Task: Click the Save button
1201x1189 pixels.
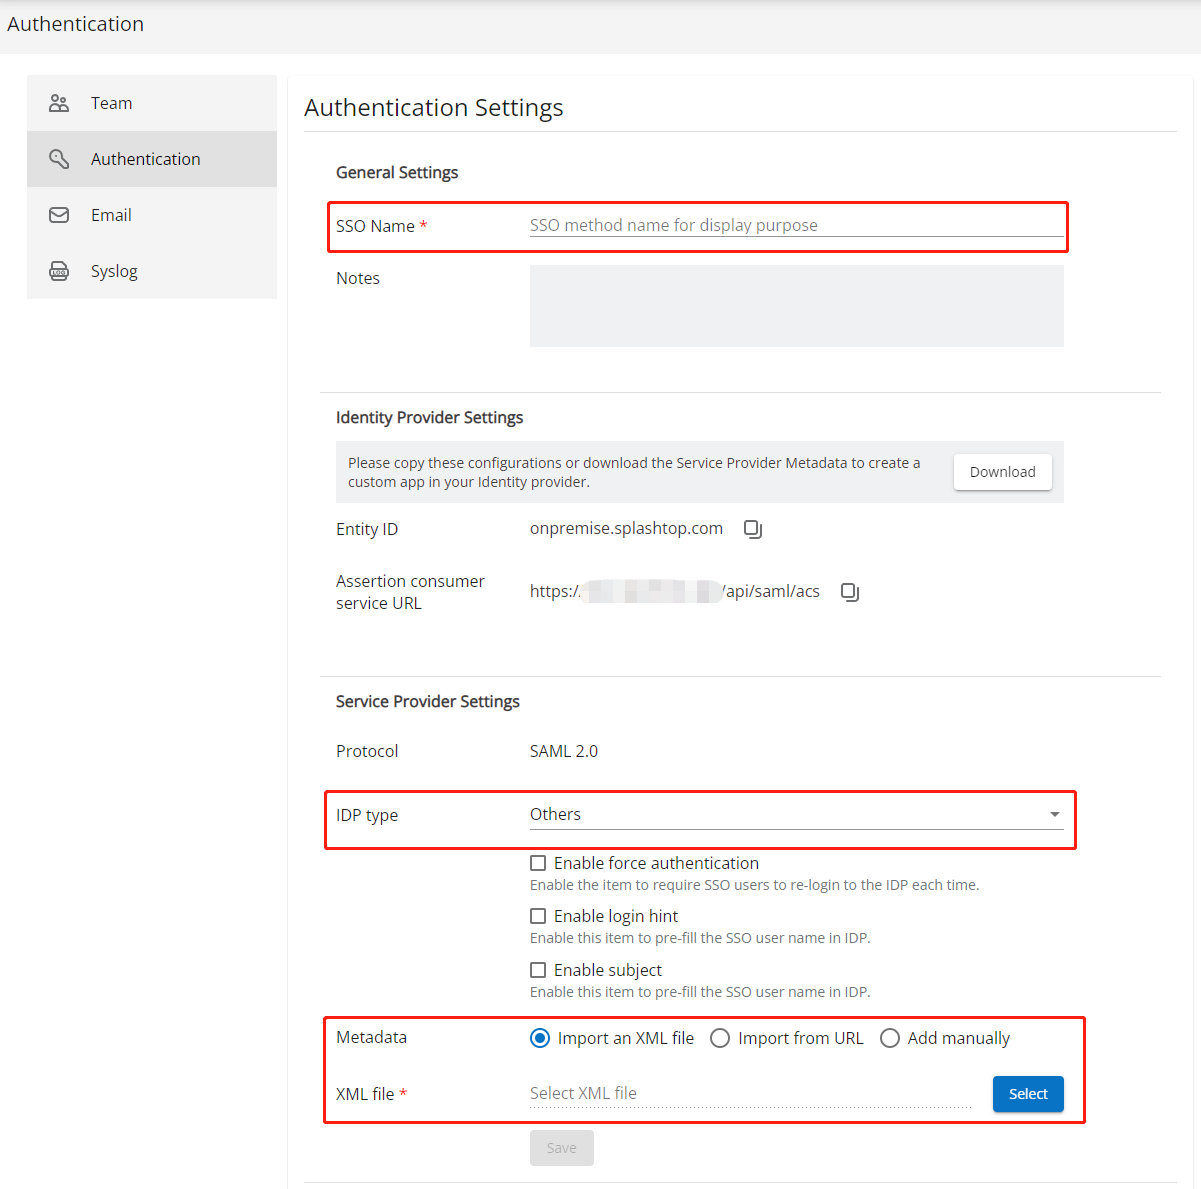Action: (561, 1147)
